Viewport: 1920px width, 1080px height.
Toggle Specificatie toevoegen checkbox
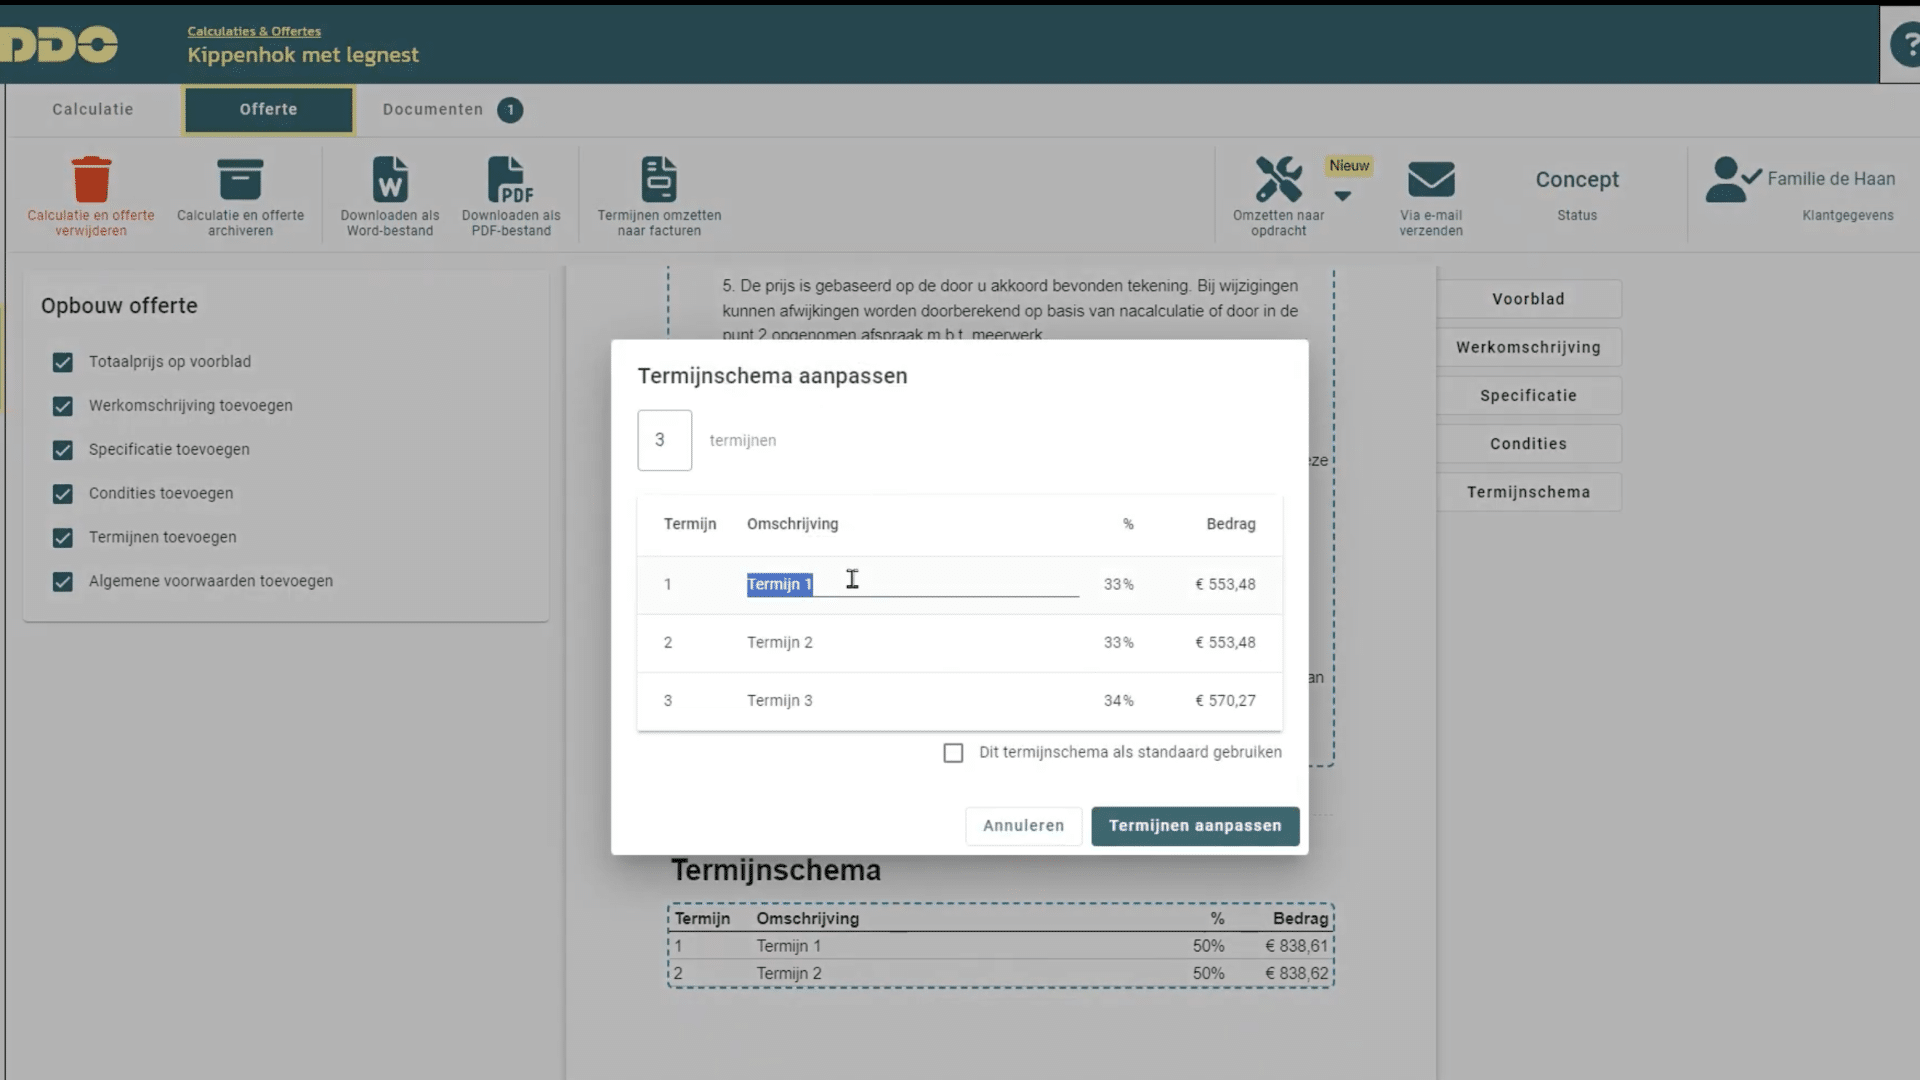[x=63, y=450]
